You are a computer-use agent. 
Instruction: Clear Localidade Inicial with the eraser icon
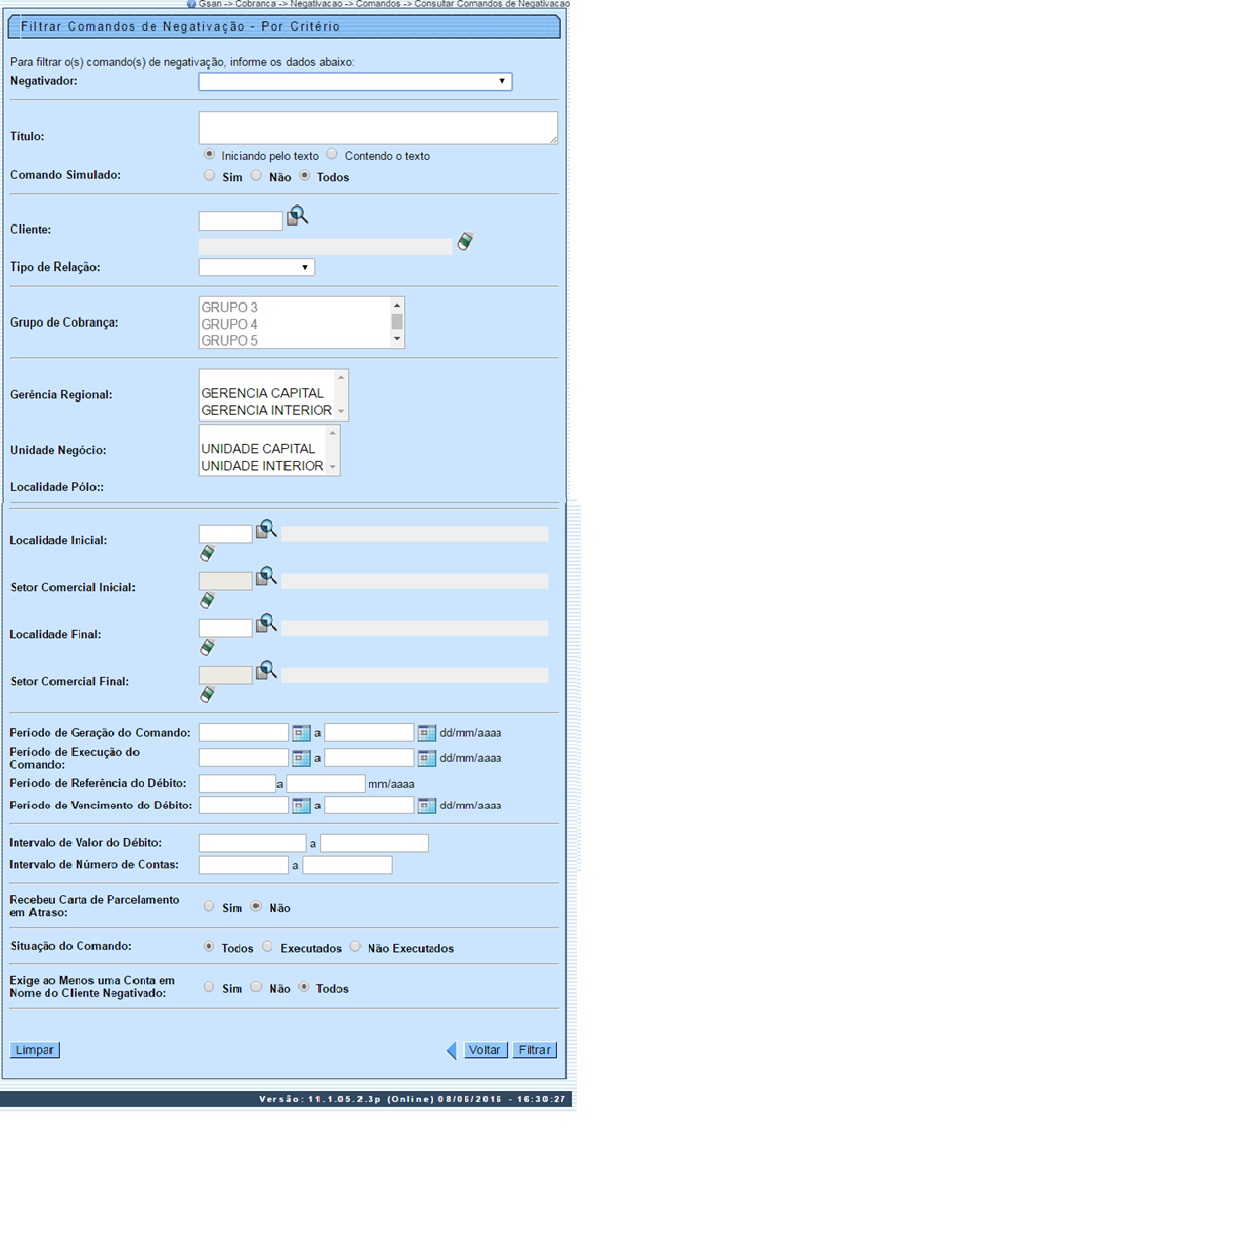click(x=207, y=553)
